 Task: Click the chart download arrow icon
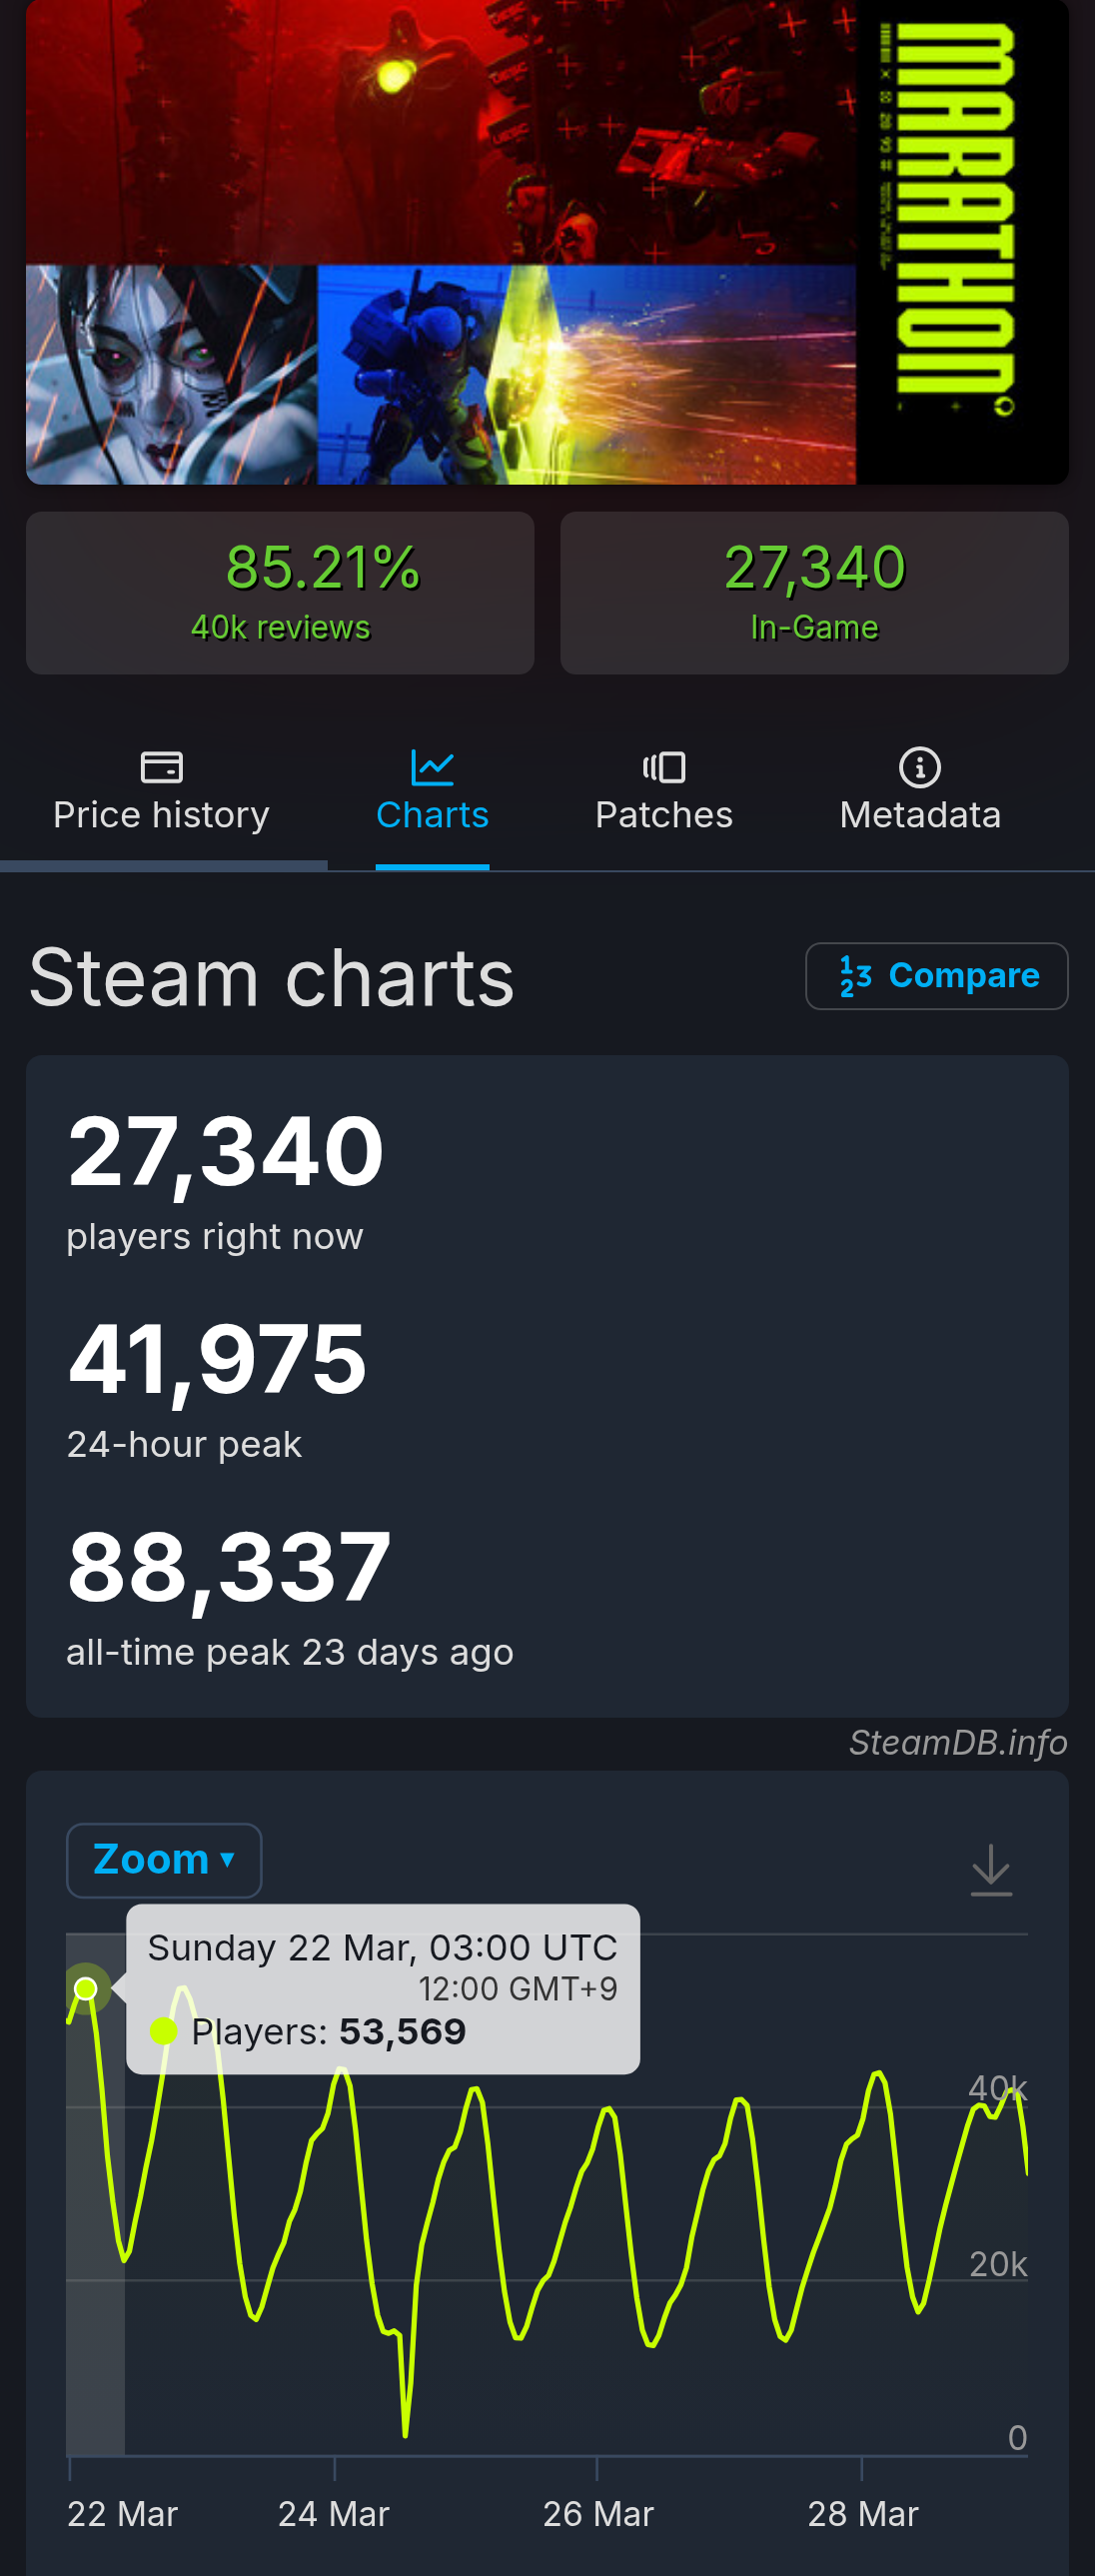click(x=991, y=1869)
